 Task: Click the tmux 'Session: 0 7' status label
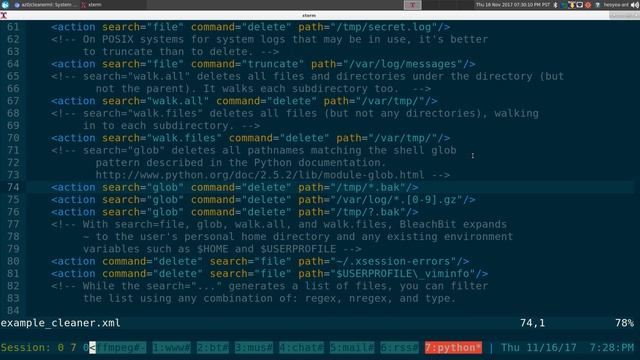(38, 347)
